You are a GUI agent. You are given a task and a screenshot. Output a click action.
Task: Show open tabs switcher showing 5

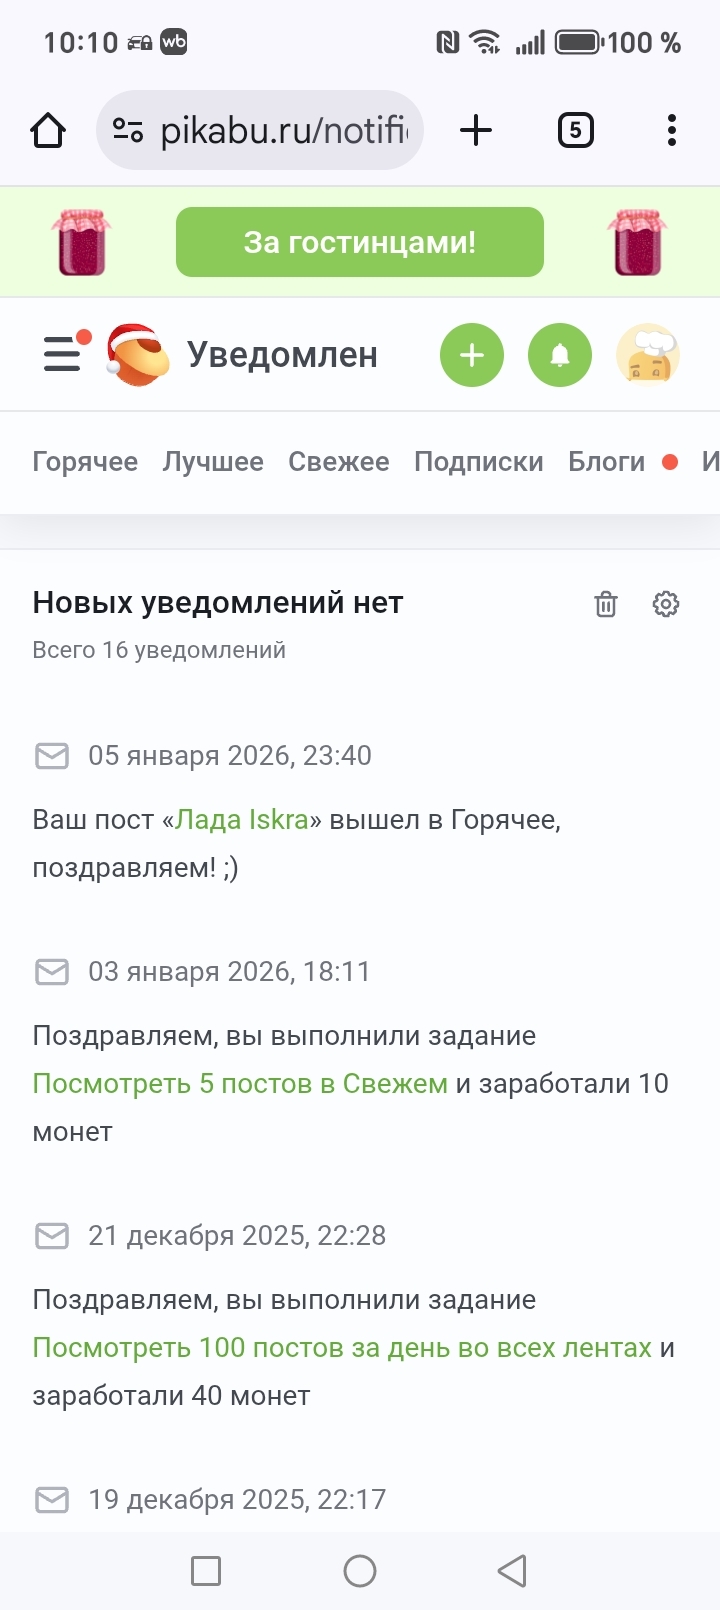(575, 130)
